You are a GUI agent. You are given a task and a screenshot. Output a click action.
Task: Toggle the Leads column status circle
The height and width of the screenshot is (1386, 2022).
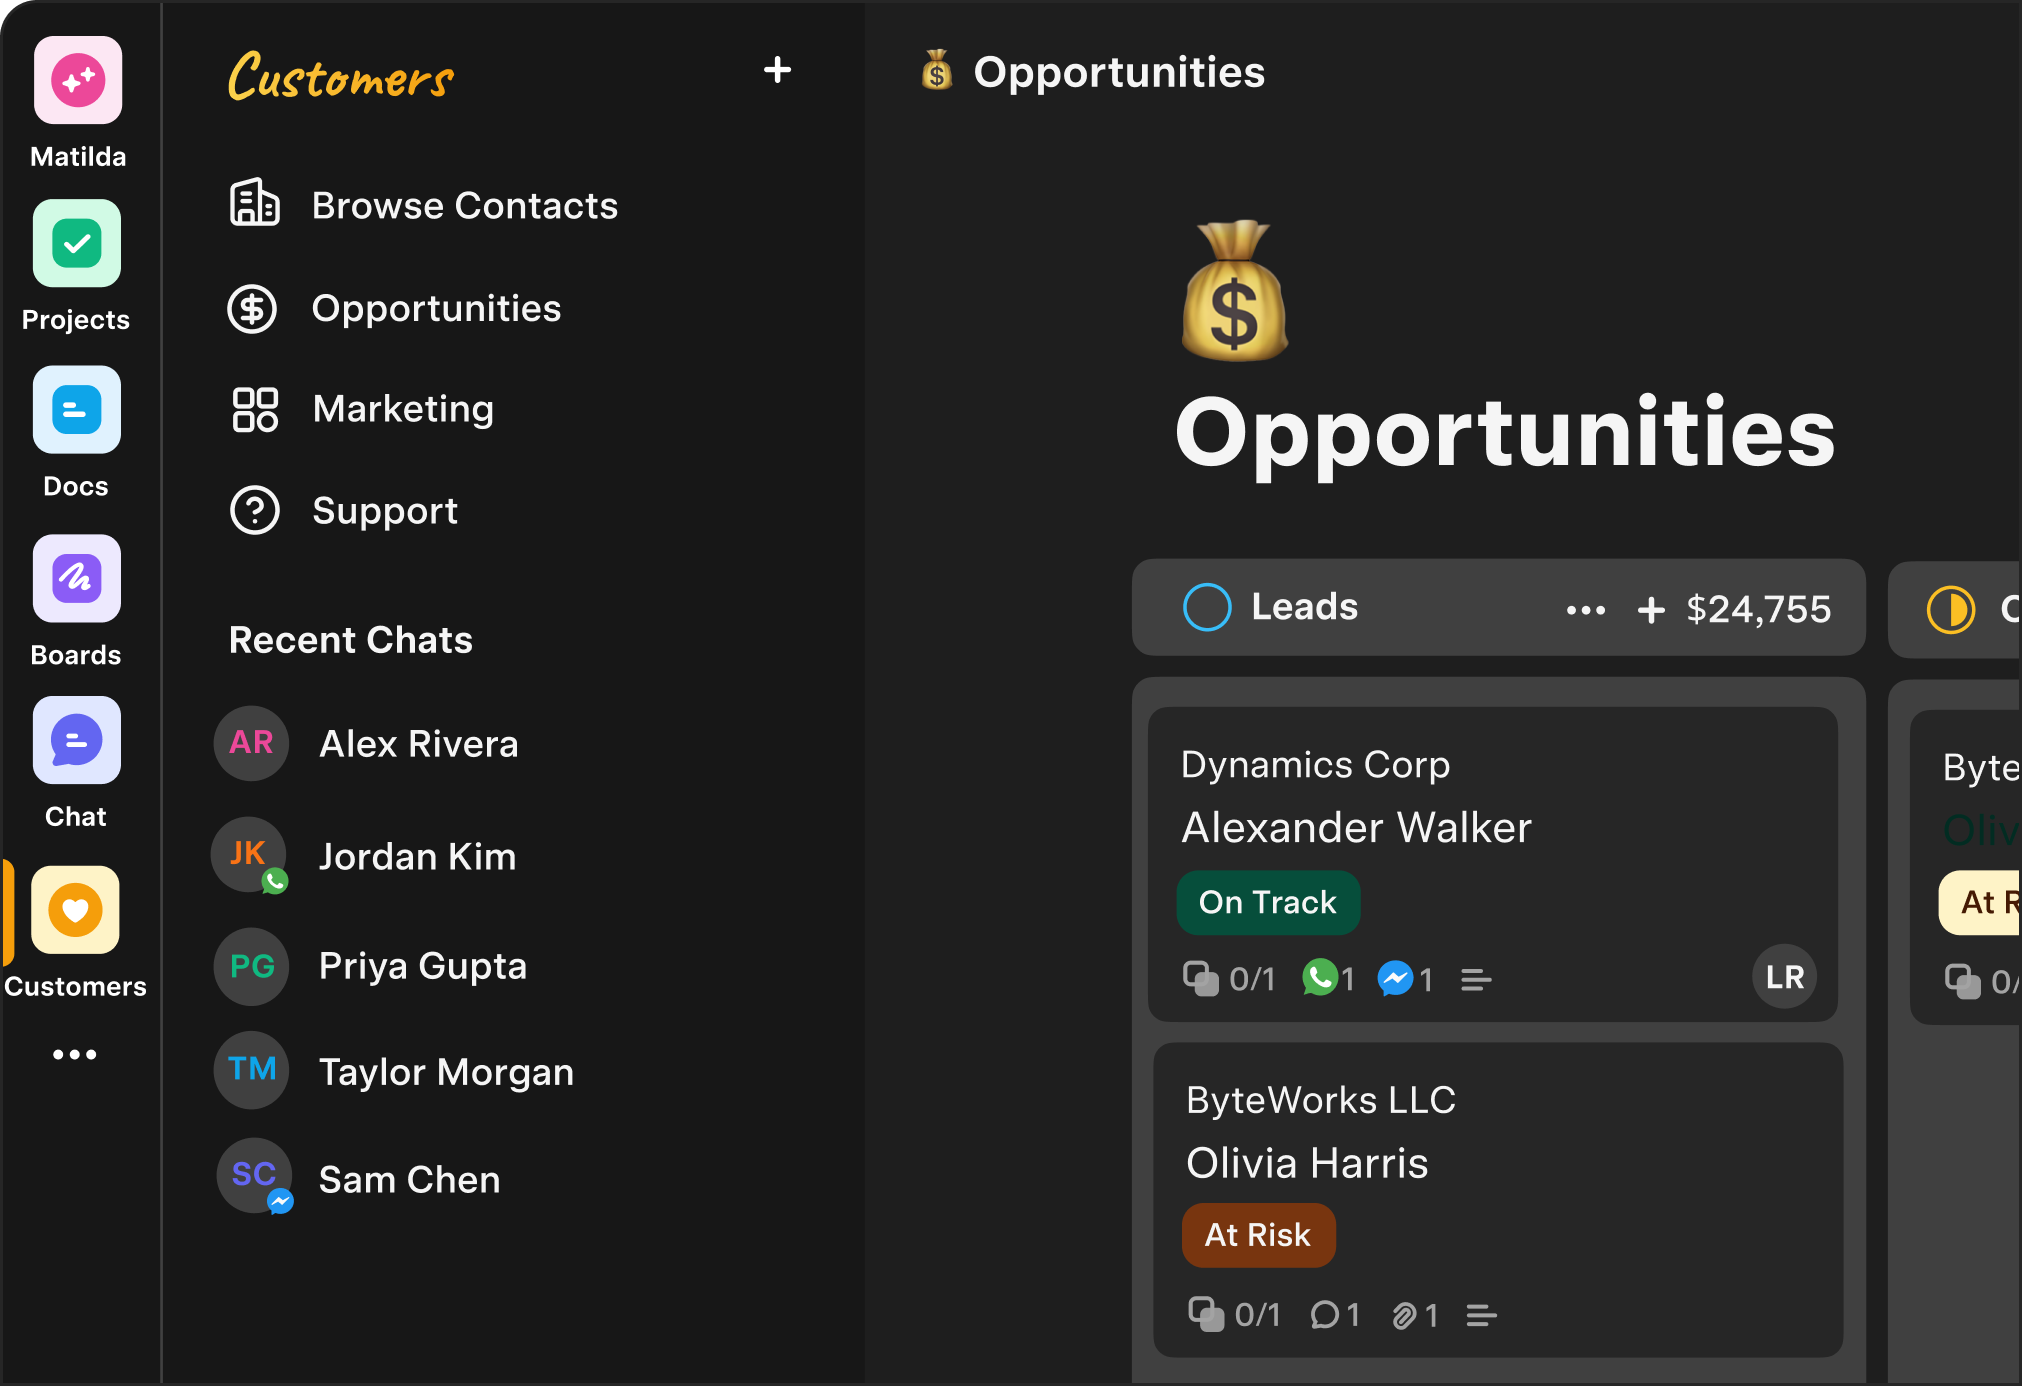click(1207, 607)
